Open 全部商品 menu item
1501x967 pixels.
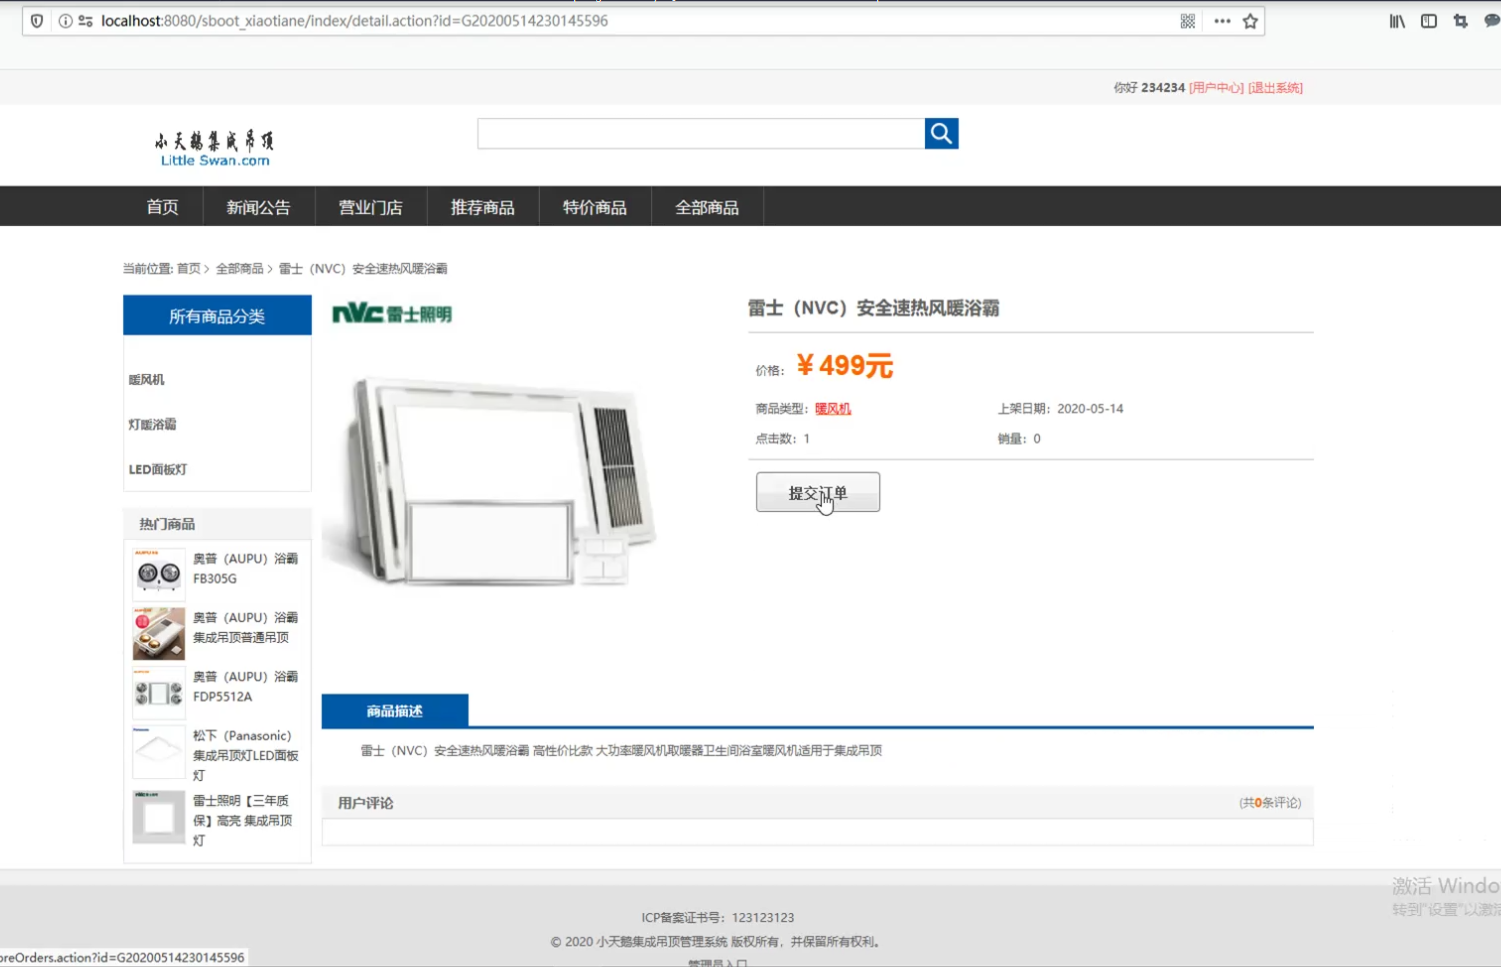(x=706, y=207)
